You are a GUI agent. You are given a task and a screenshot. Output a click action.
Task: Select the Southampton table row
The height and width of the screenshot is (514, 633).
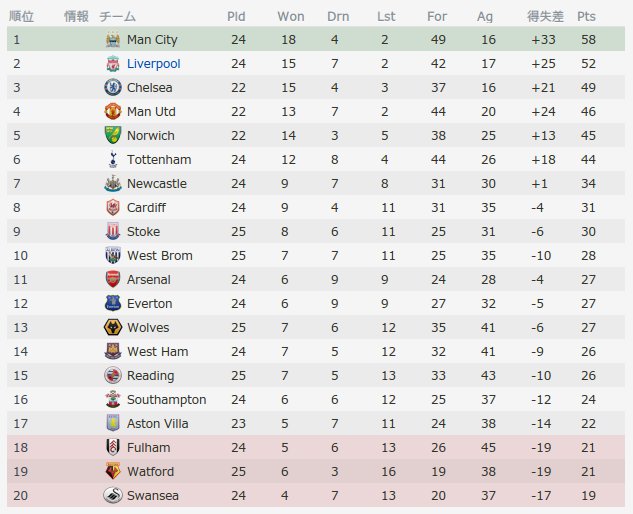[316, 400]
